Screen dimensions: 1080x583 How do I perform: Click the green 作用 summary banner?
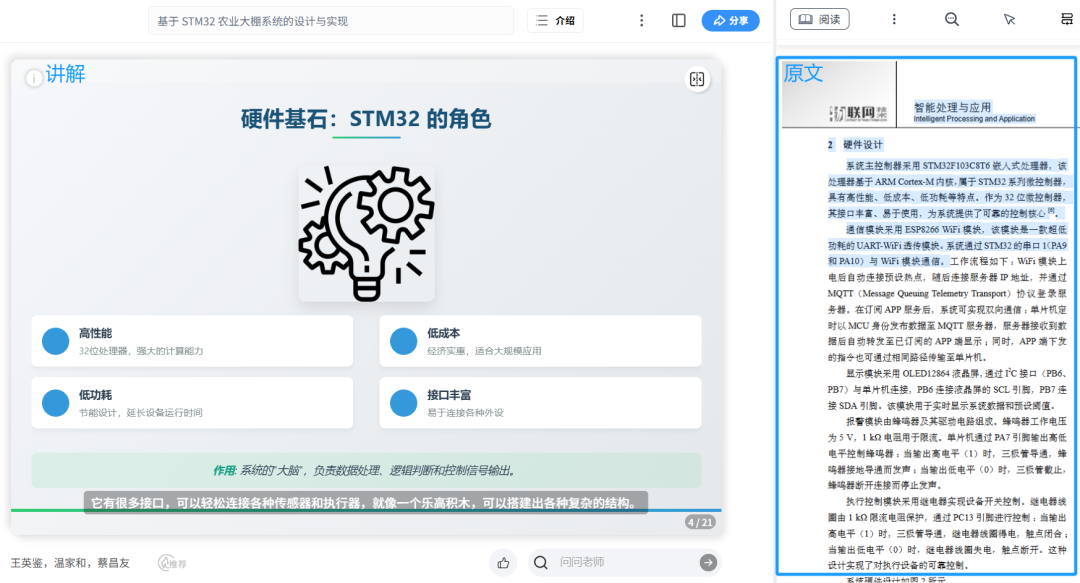coord(366,470)
